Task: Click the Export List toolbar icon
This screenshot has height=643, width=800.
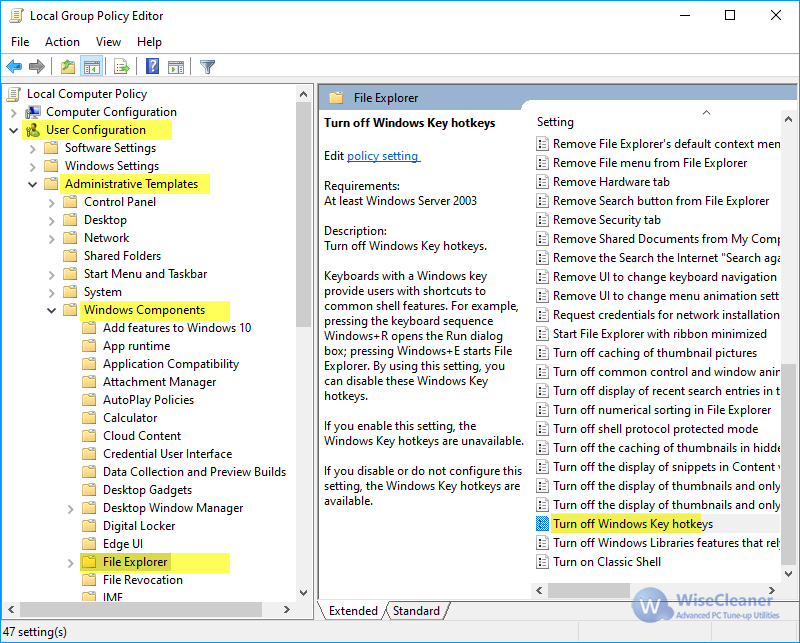Action: 122,66
